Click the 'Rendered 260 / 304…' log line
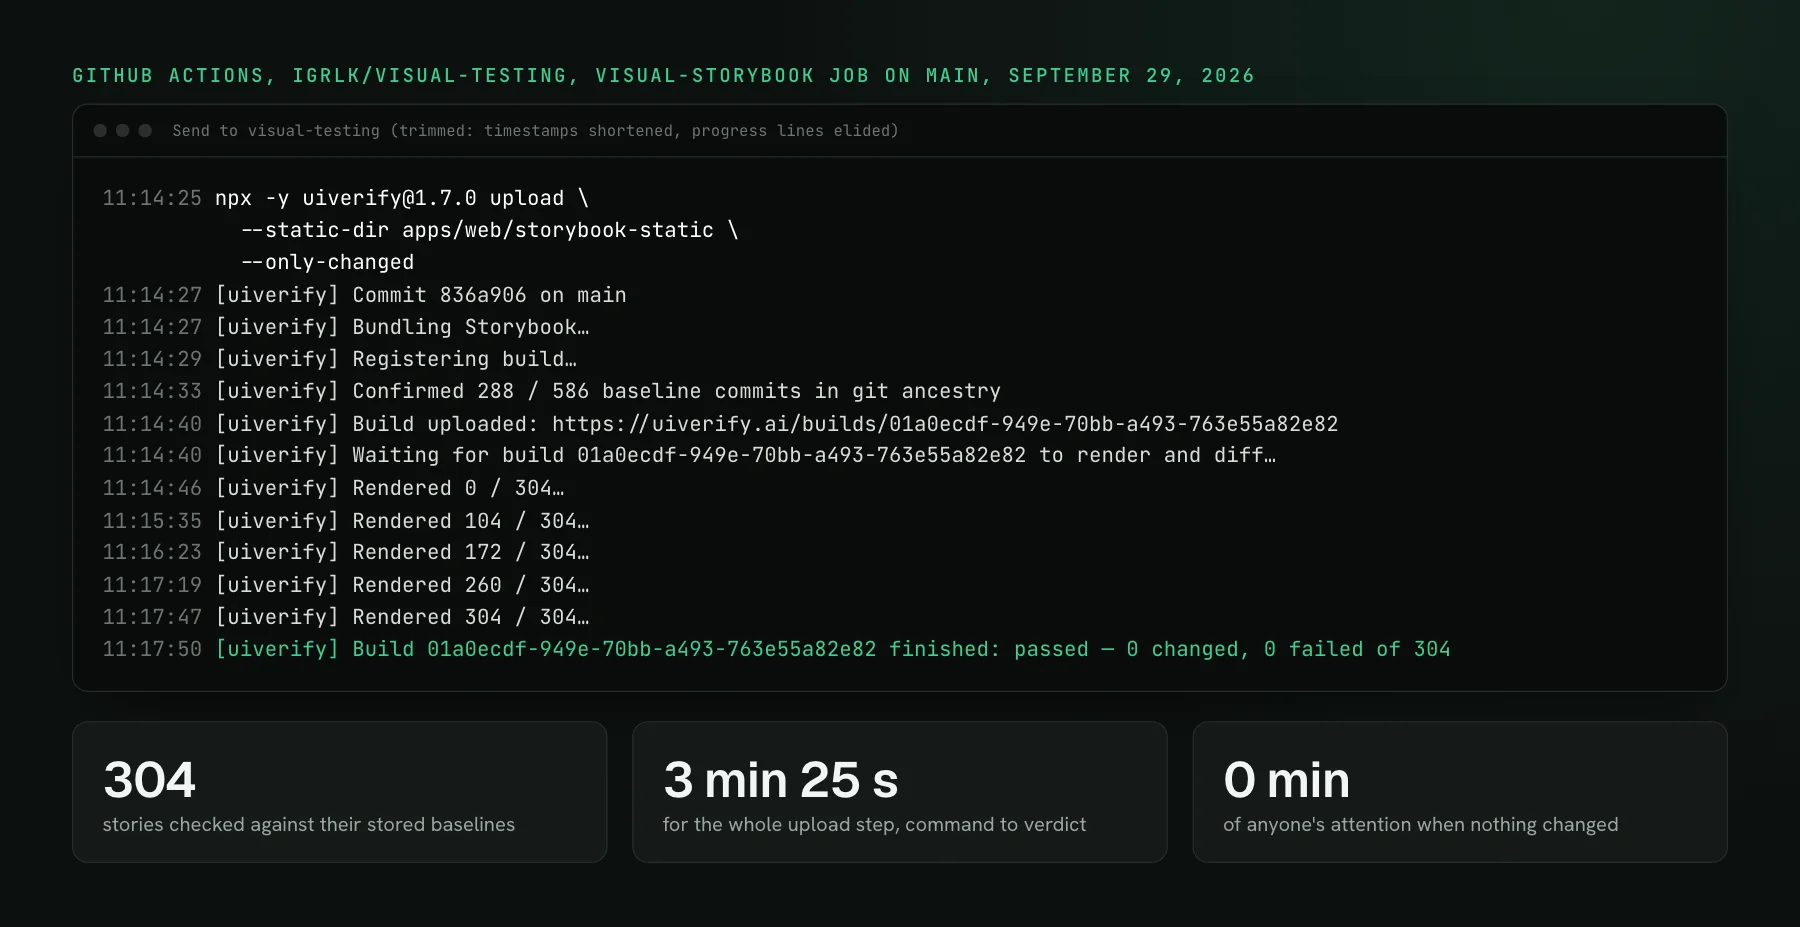 click(402, 585)
